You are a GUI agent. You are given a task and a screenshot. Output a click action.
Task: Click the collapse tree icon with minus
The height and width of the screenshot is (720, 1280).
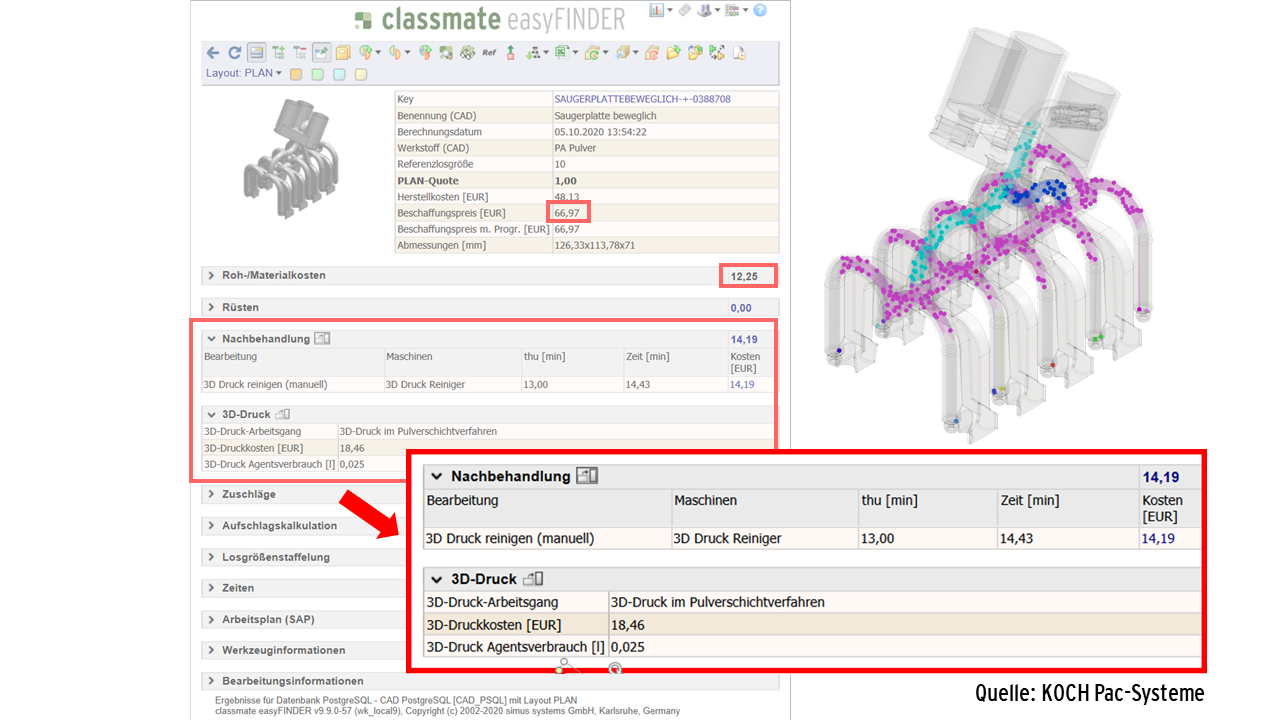[299, 52]
